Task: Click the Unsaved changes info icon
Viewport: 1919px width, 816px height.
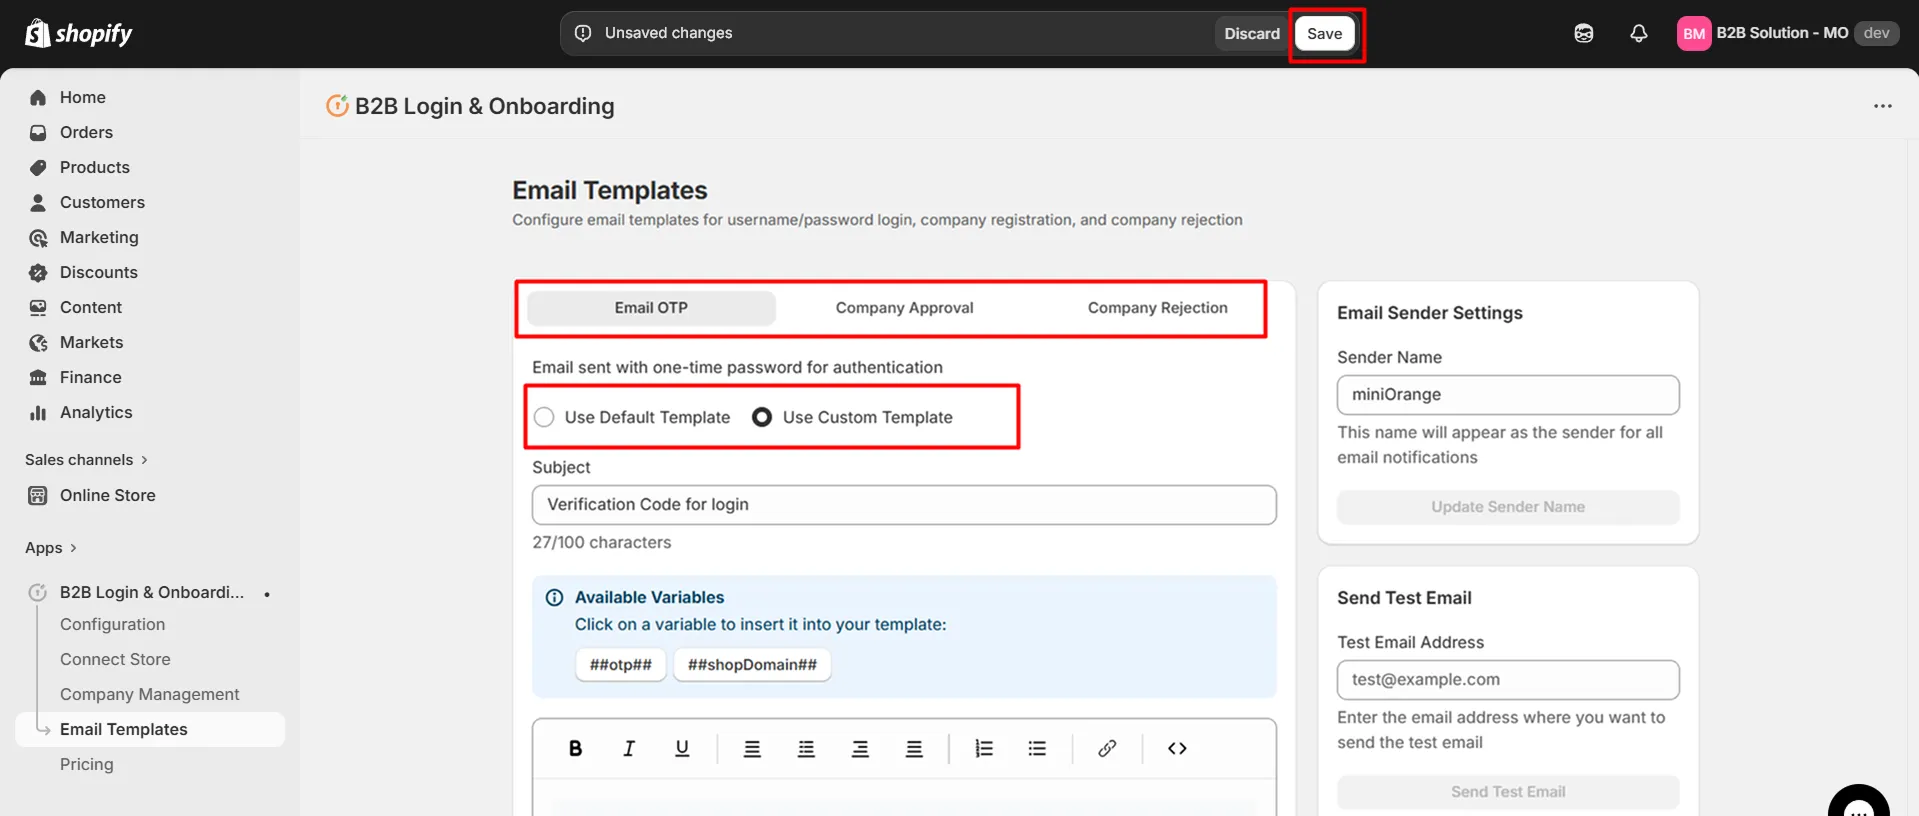Action: pyautogui.click(x=583, y=33)
